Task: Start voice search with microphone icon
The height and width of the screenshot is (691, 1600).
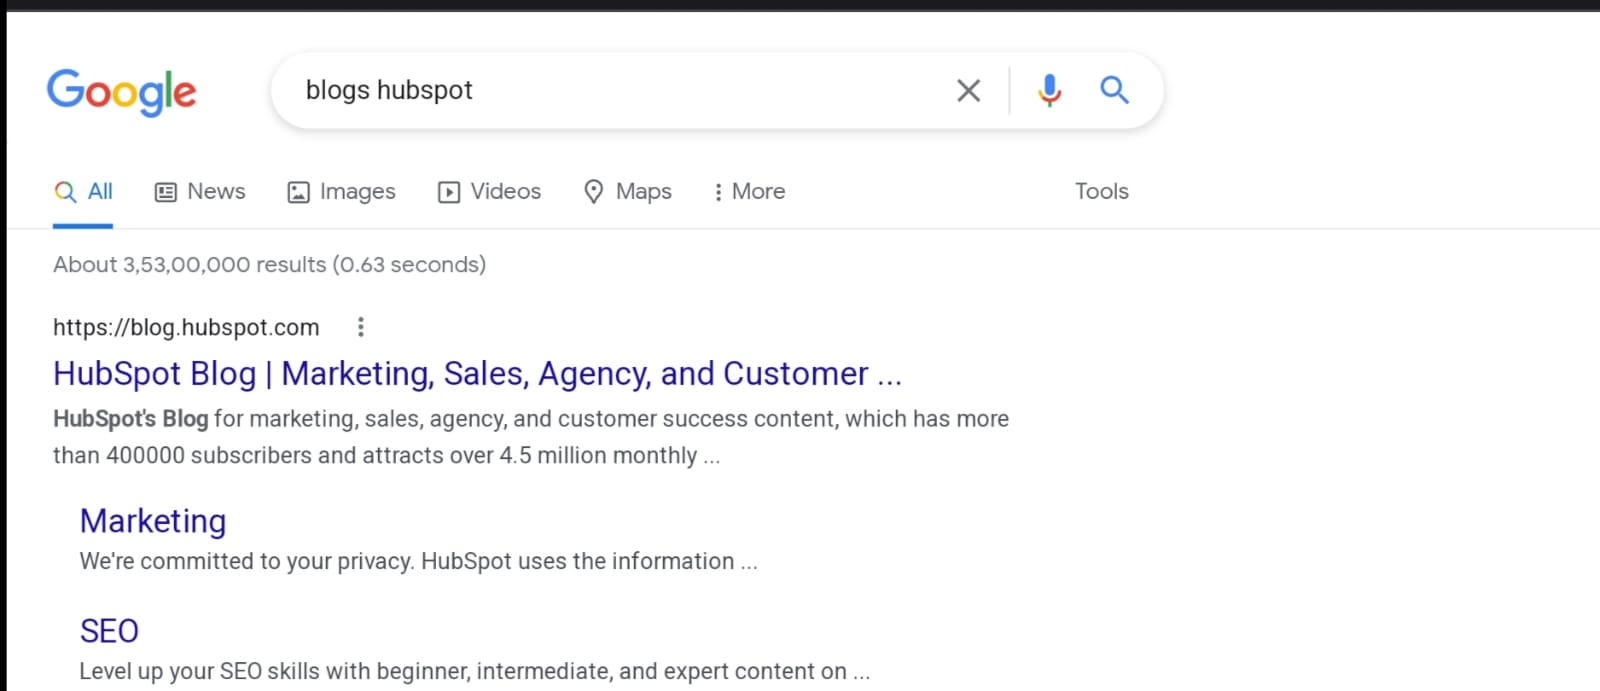Action: click(x=1049, y=91)
